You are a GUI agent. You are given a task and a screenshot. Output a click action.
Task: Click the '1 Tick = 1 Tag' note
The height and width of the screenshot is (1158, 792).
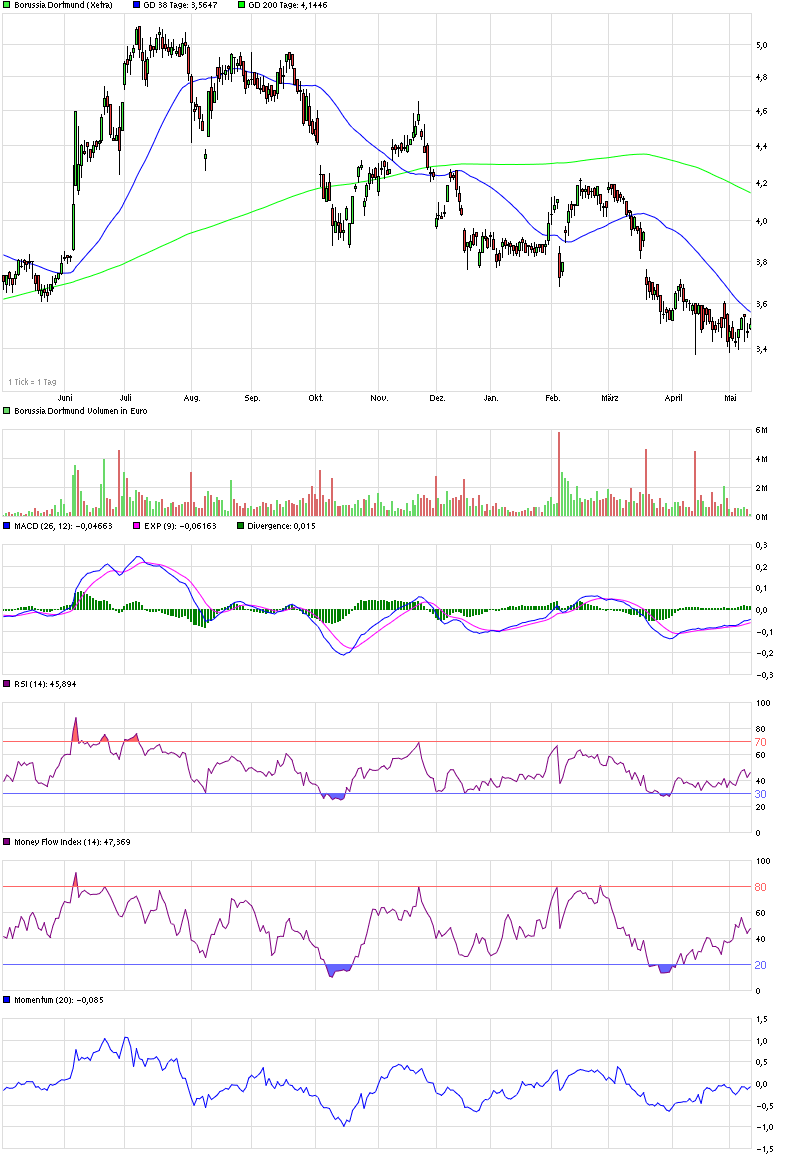(x=33, y=382)
